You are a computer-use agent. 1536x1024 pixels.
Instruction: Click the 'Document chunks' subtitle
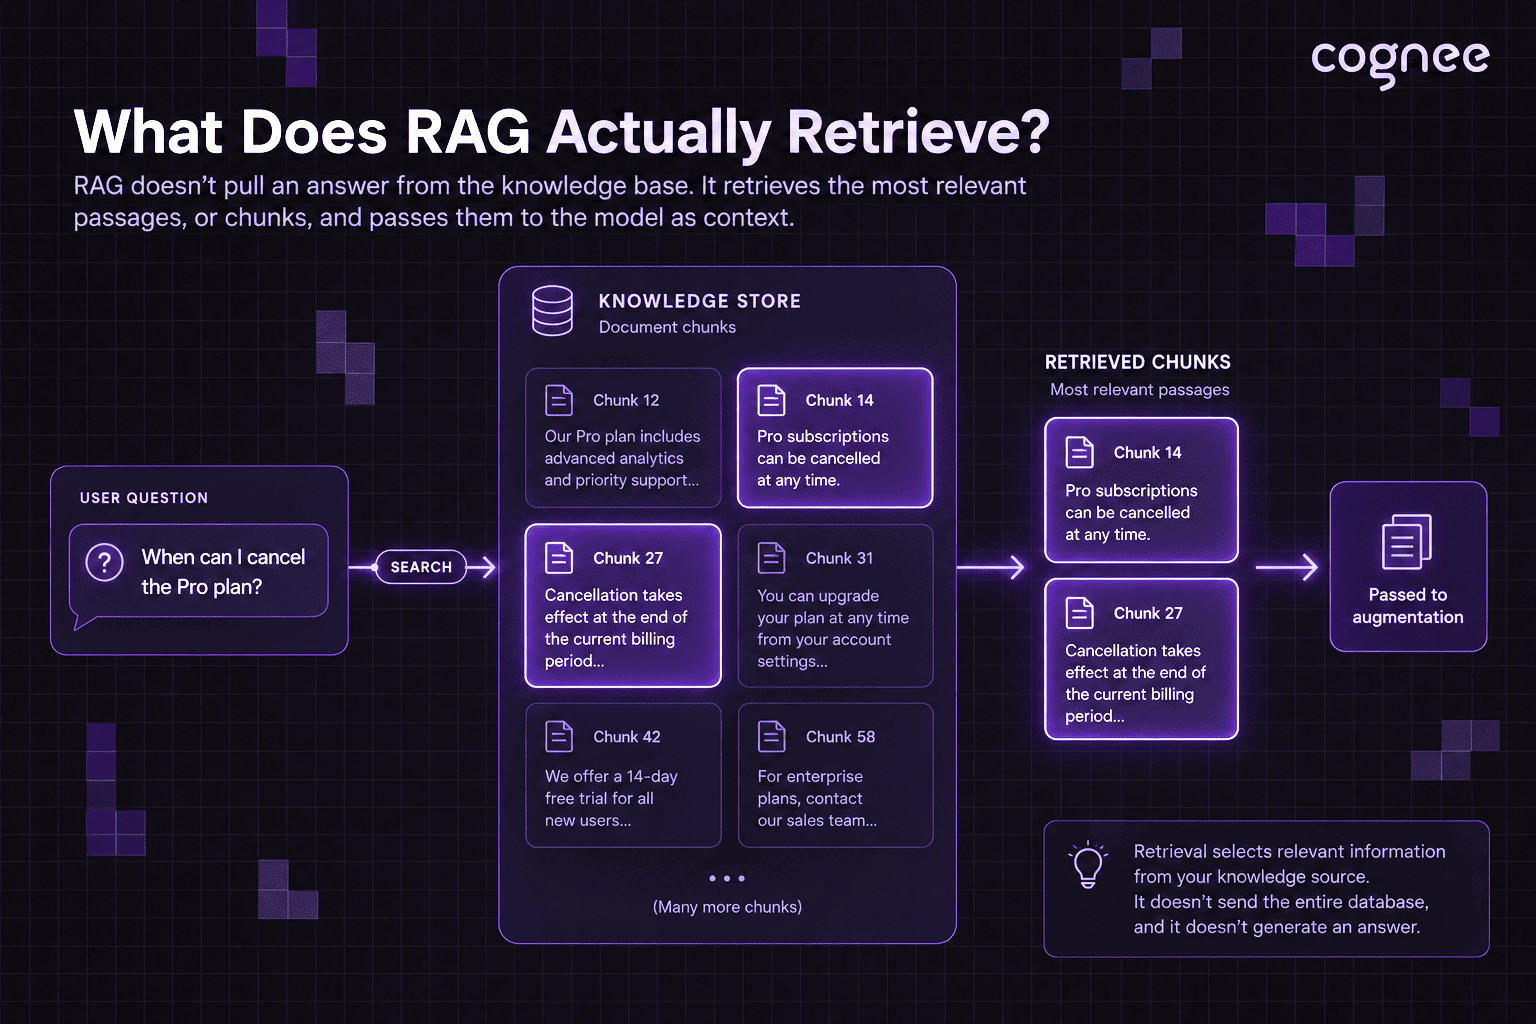[x=667, y=327]
